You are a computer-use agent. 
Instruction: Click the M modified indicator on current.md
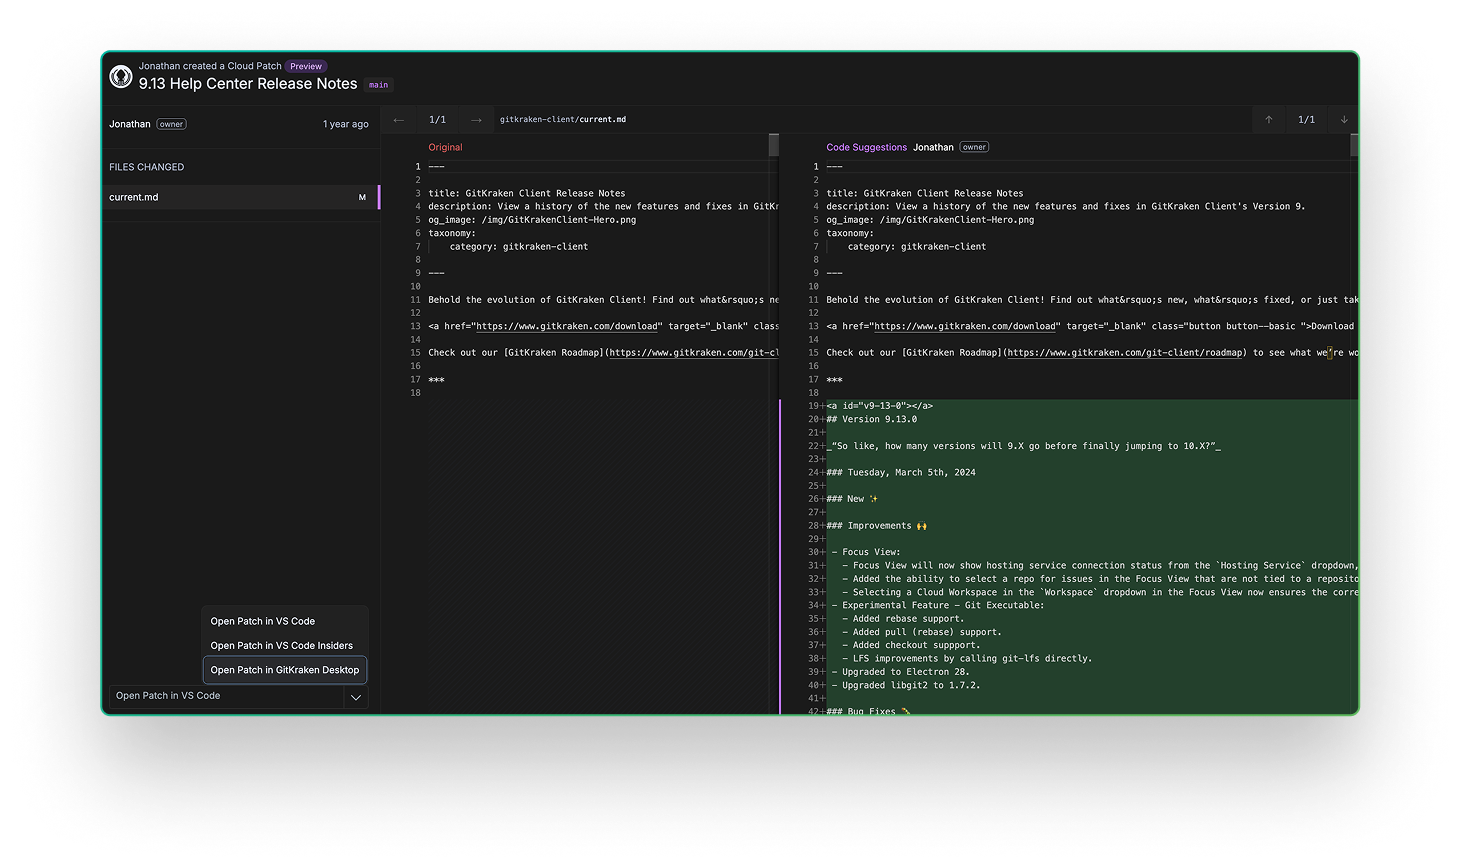[362, 197]
